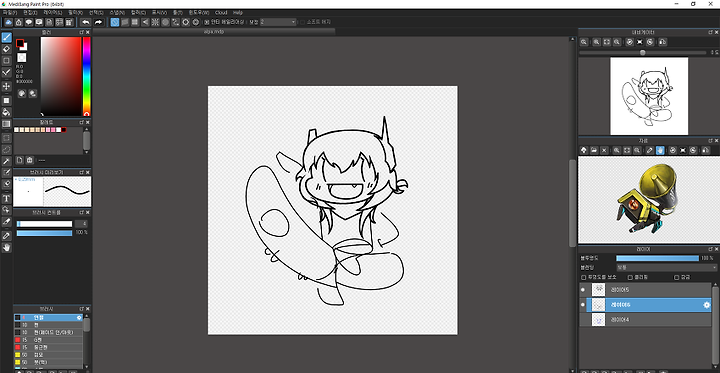Enable the circle snap guide

click(x=165, y=22)
